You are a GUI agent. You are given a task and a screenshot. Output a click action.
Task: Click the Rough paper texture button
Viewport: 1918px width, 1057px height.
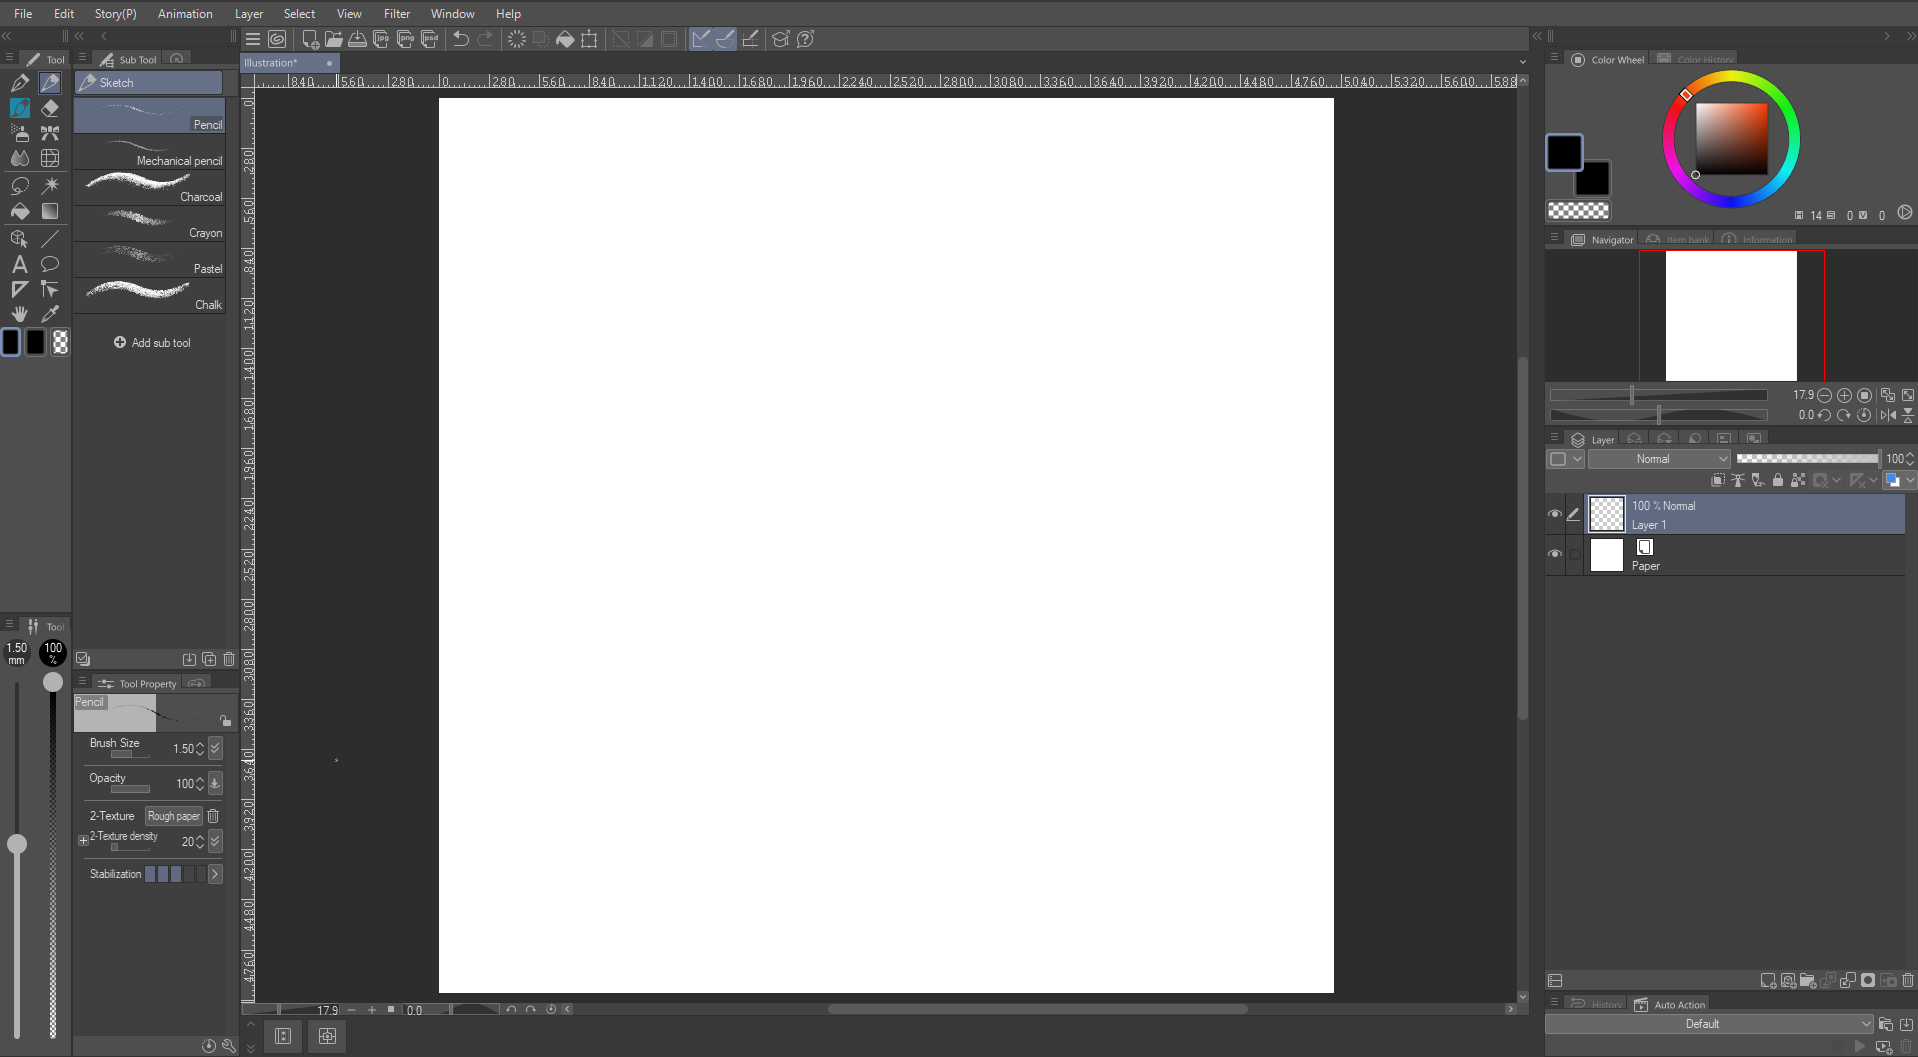click(174, 816)
